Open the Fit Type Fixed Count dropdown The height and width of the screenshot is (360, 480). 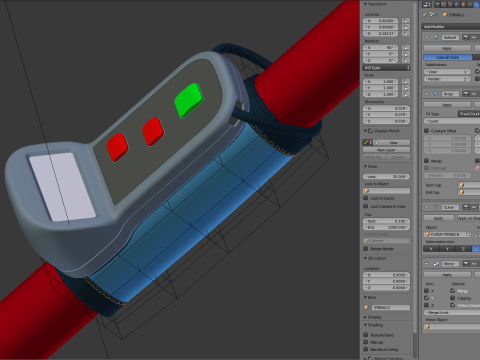pos(469,114)
